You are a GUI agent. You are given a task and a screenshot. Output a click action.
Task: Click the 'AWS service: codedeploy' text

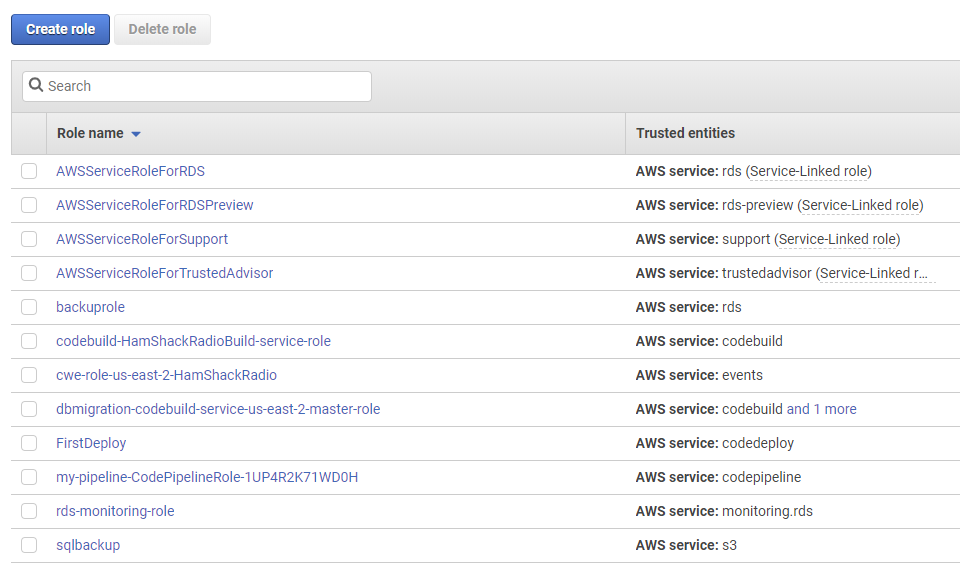coord(715,443)
